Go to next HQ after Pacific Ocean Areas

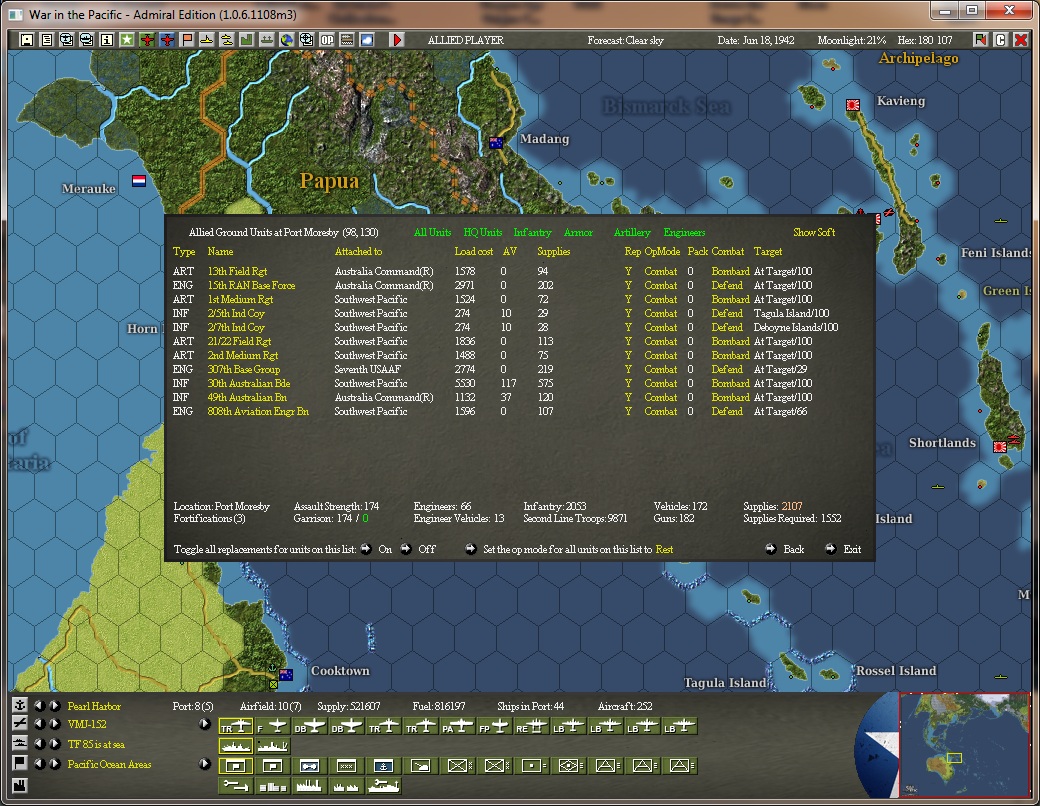tap(55, 764)
